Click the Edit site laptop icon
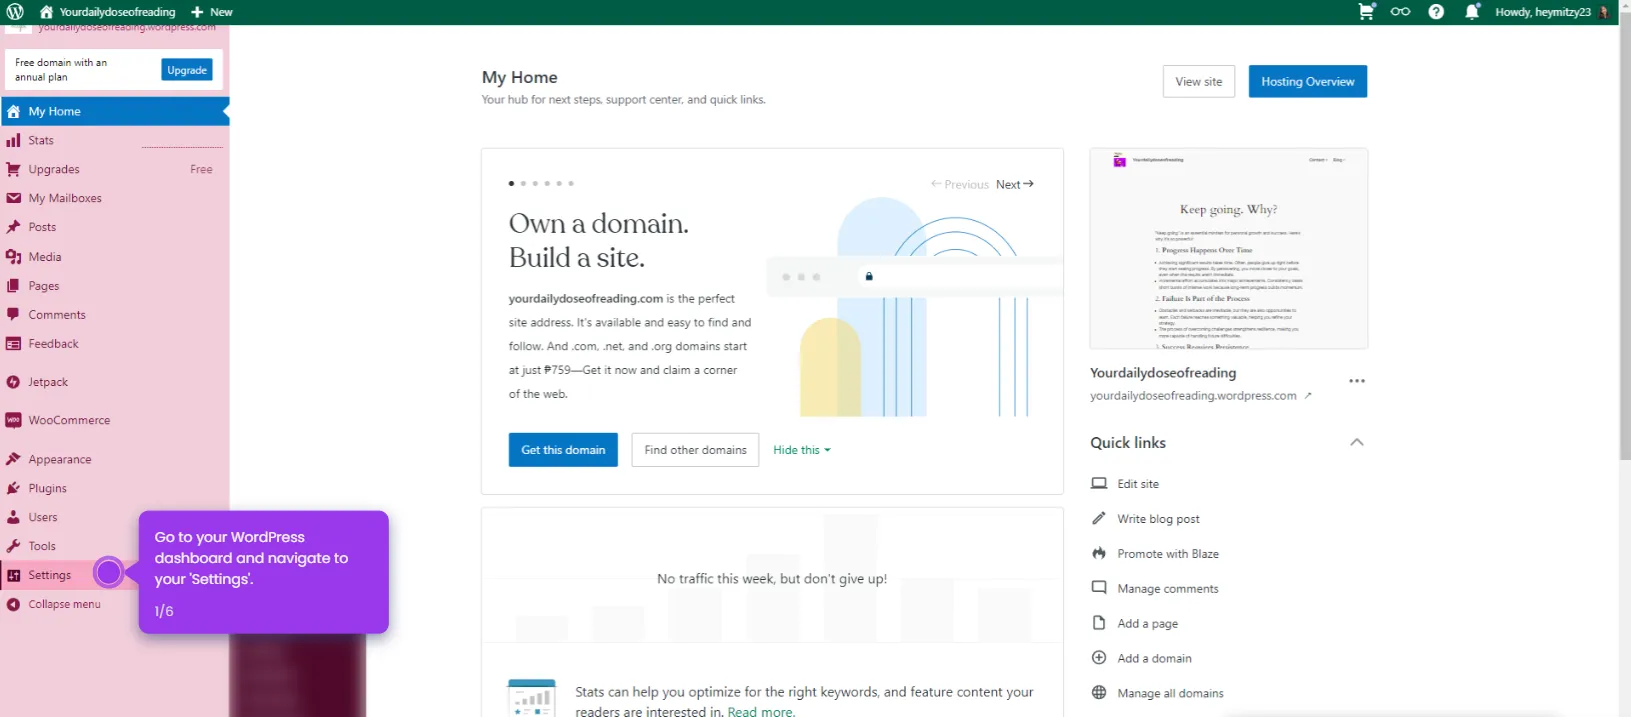The width and height of the screenshot is (1631, 717). pos(1099,483)
